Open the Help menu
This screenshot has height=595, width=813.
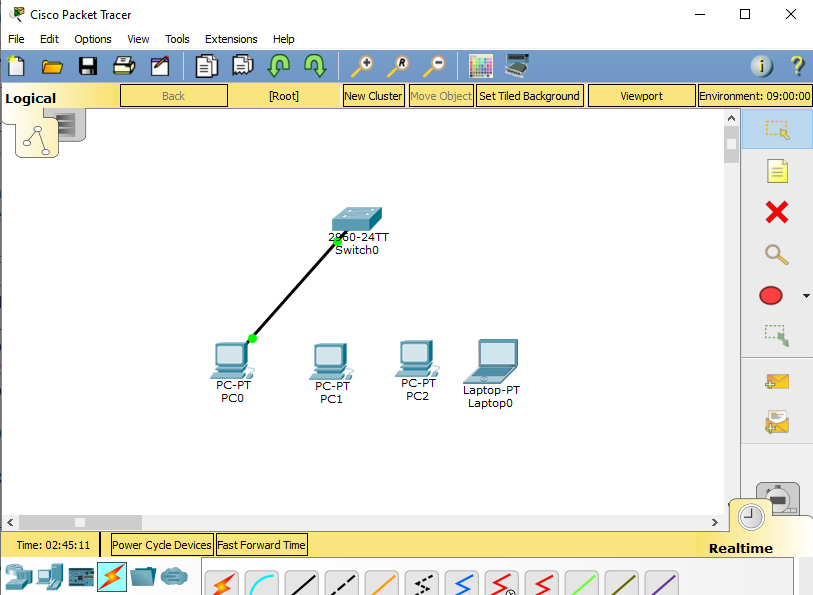click(x=284, y=39)
